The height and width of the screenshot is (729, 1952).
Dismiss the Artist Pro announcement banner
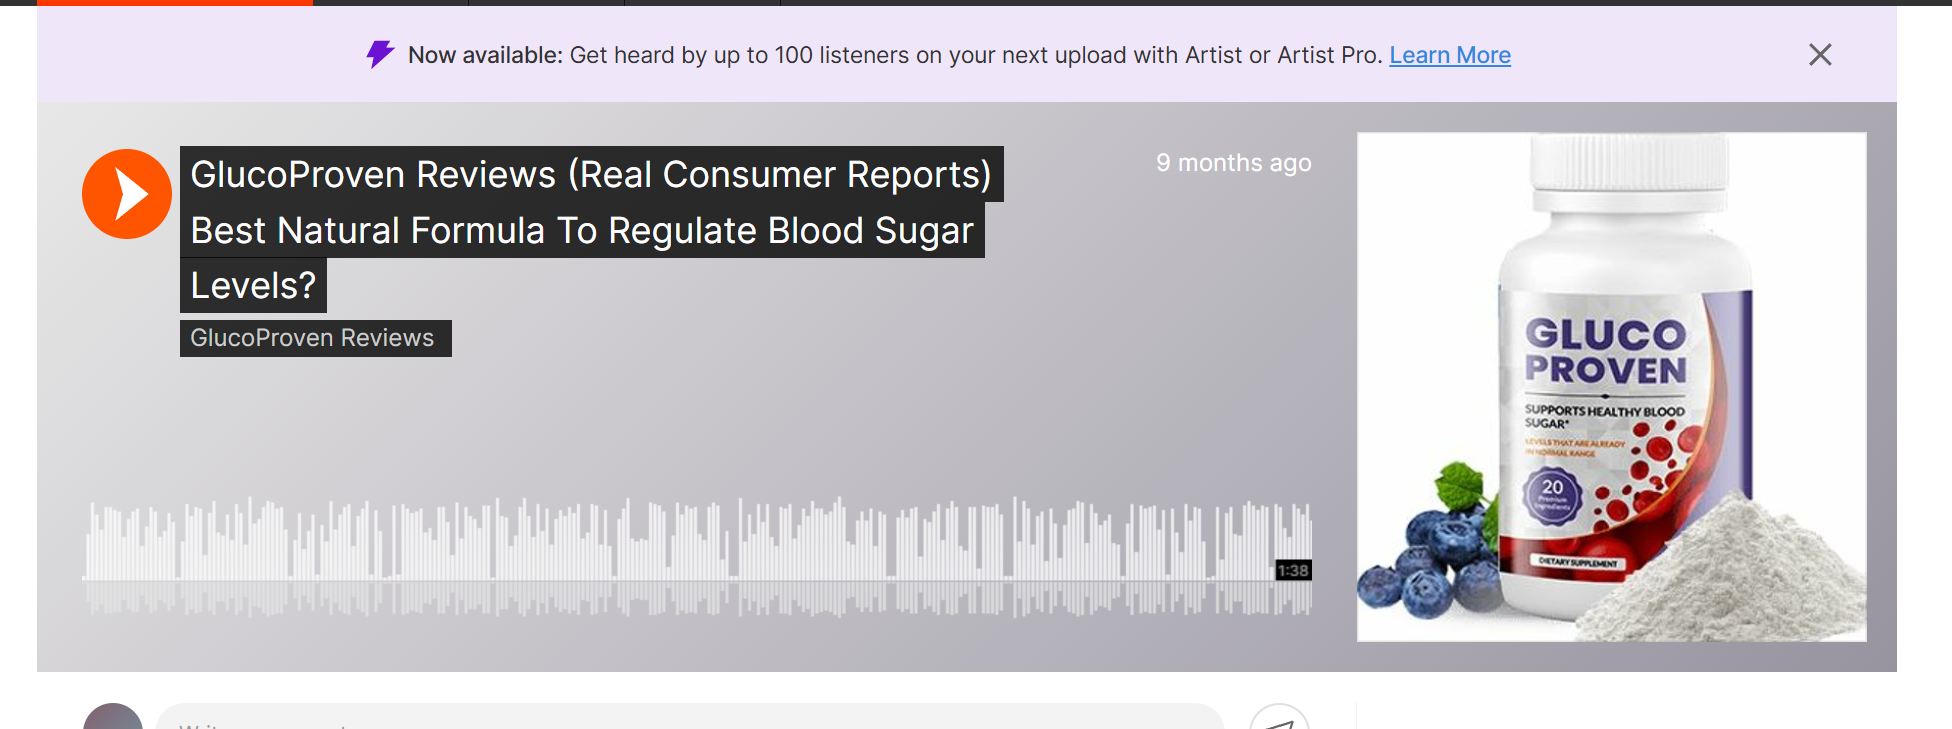coord(1820,55)
